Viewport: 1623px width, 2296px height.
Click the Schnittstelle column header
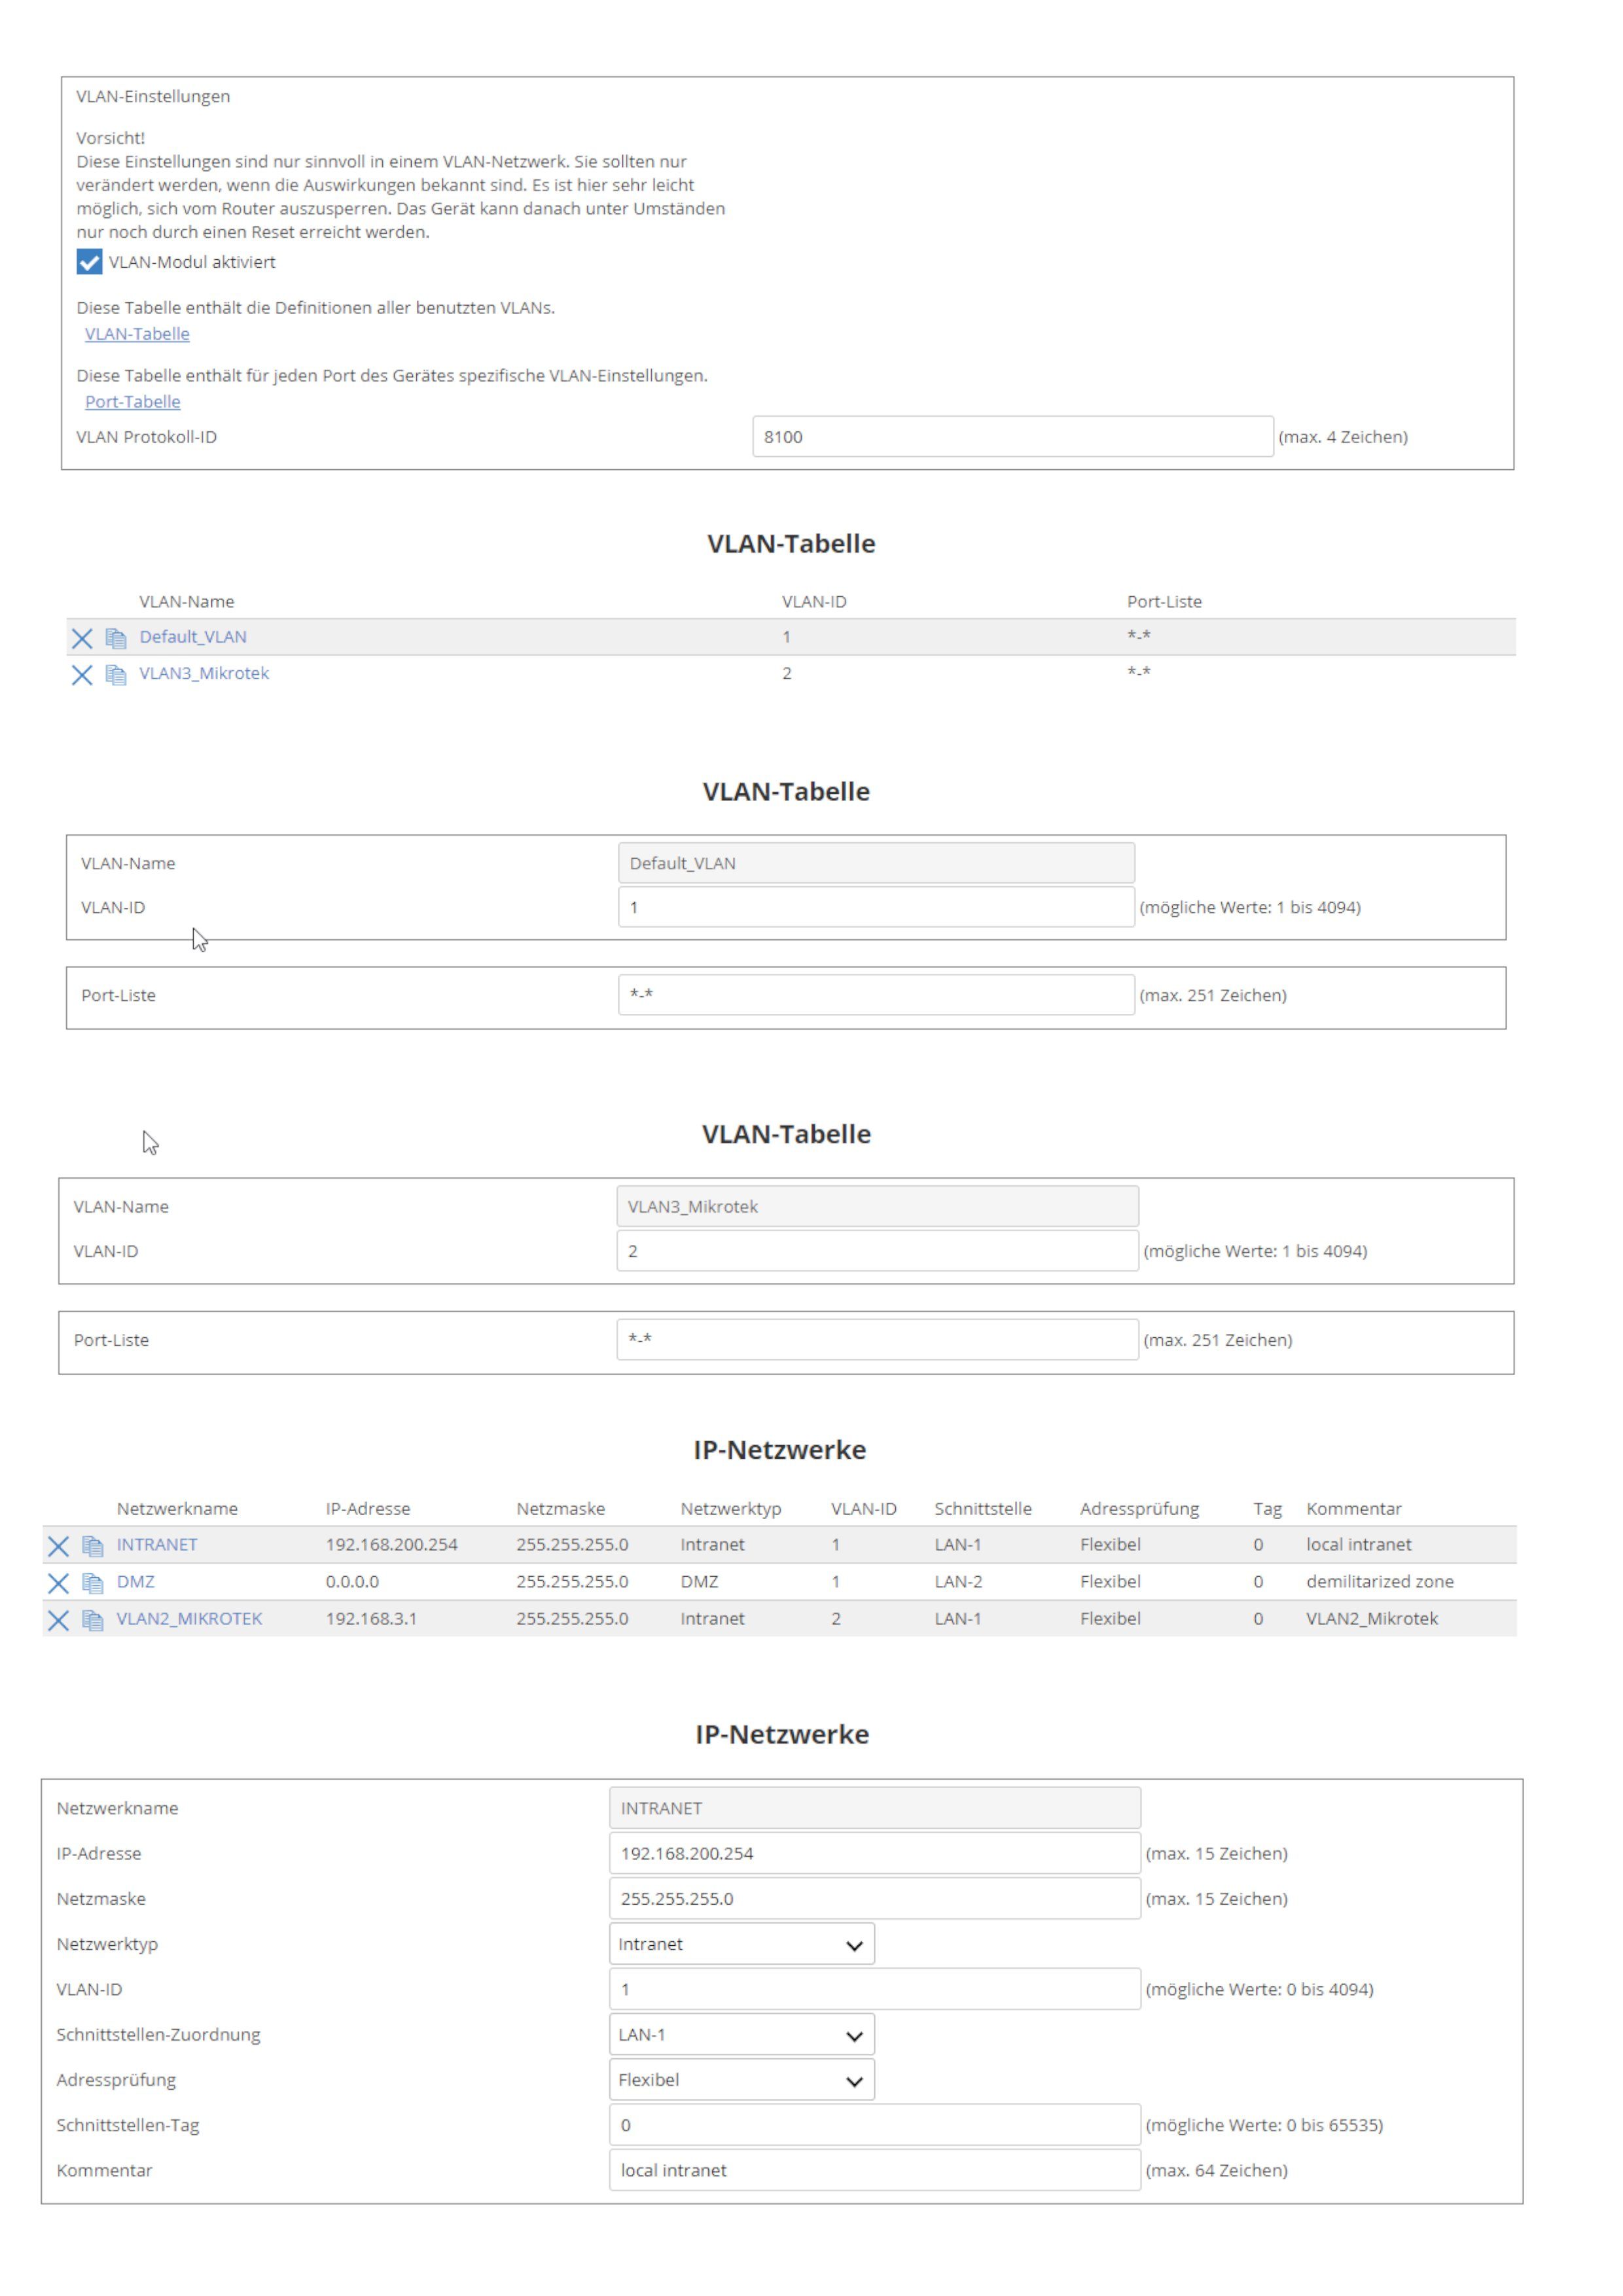pyautogui.click(x=983, y=1509)
